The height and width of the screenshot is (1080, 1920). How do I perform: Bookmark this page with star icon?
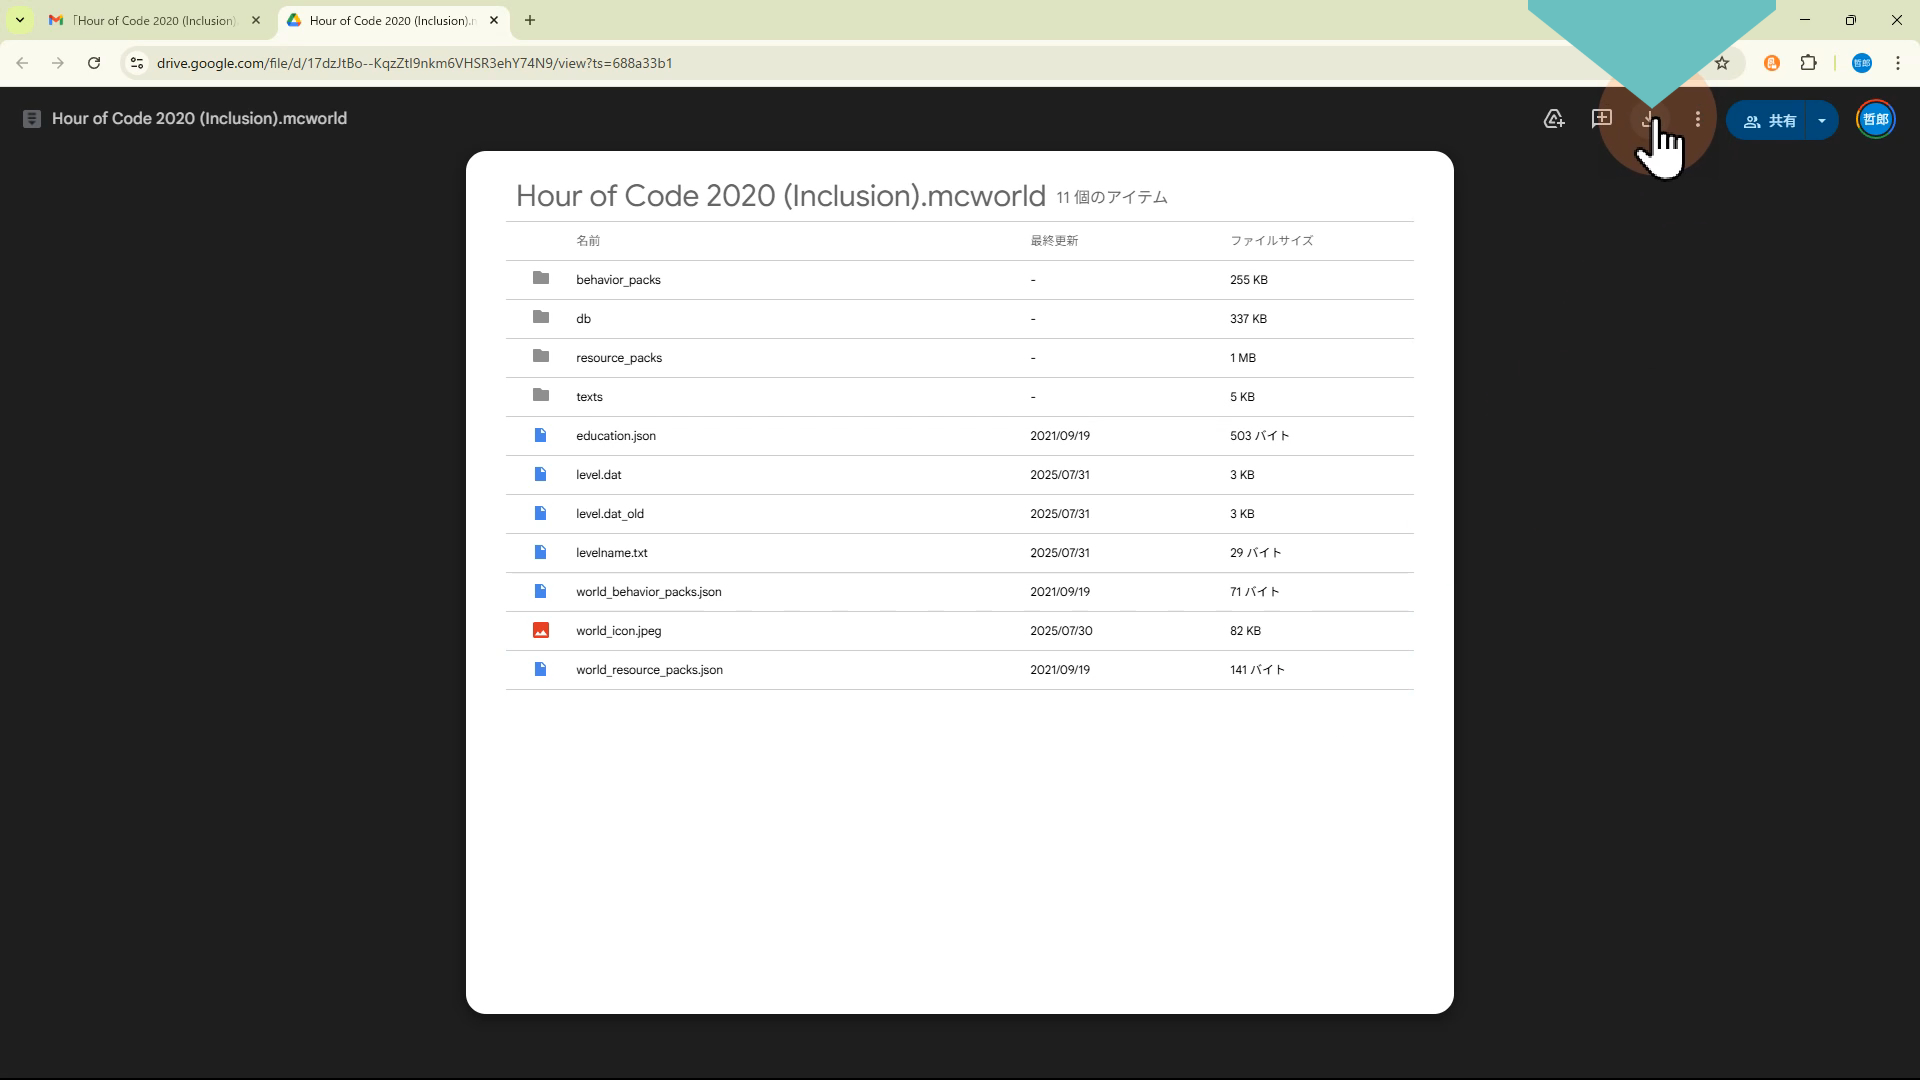point(1722,63)
